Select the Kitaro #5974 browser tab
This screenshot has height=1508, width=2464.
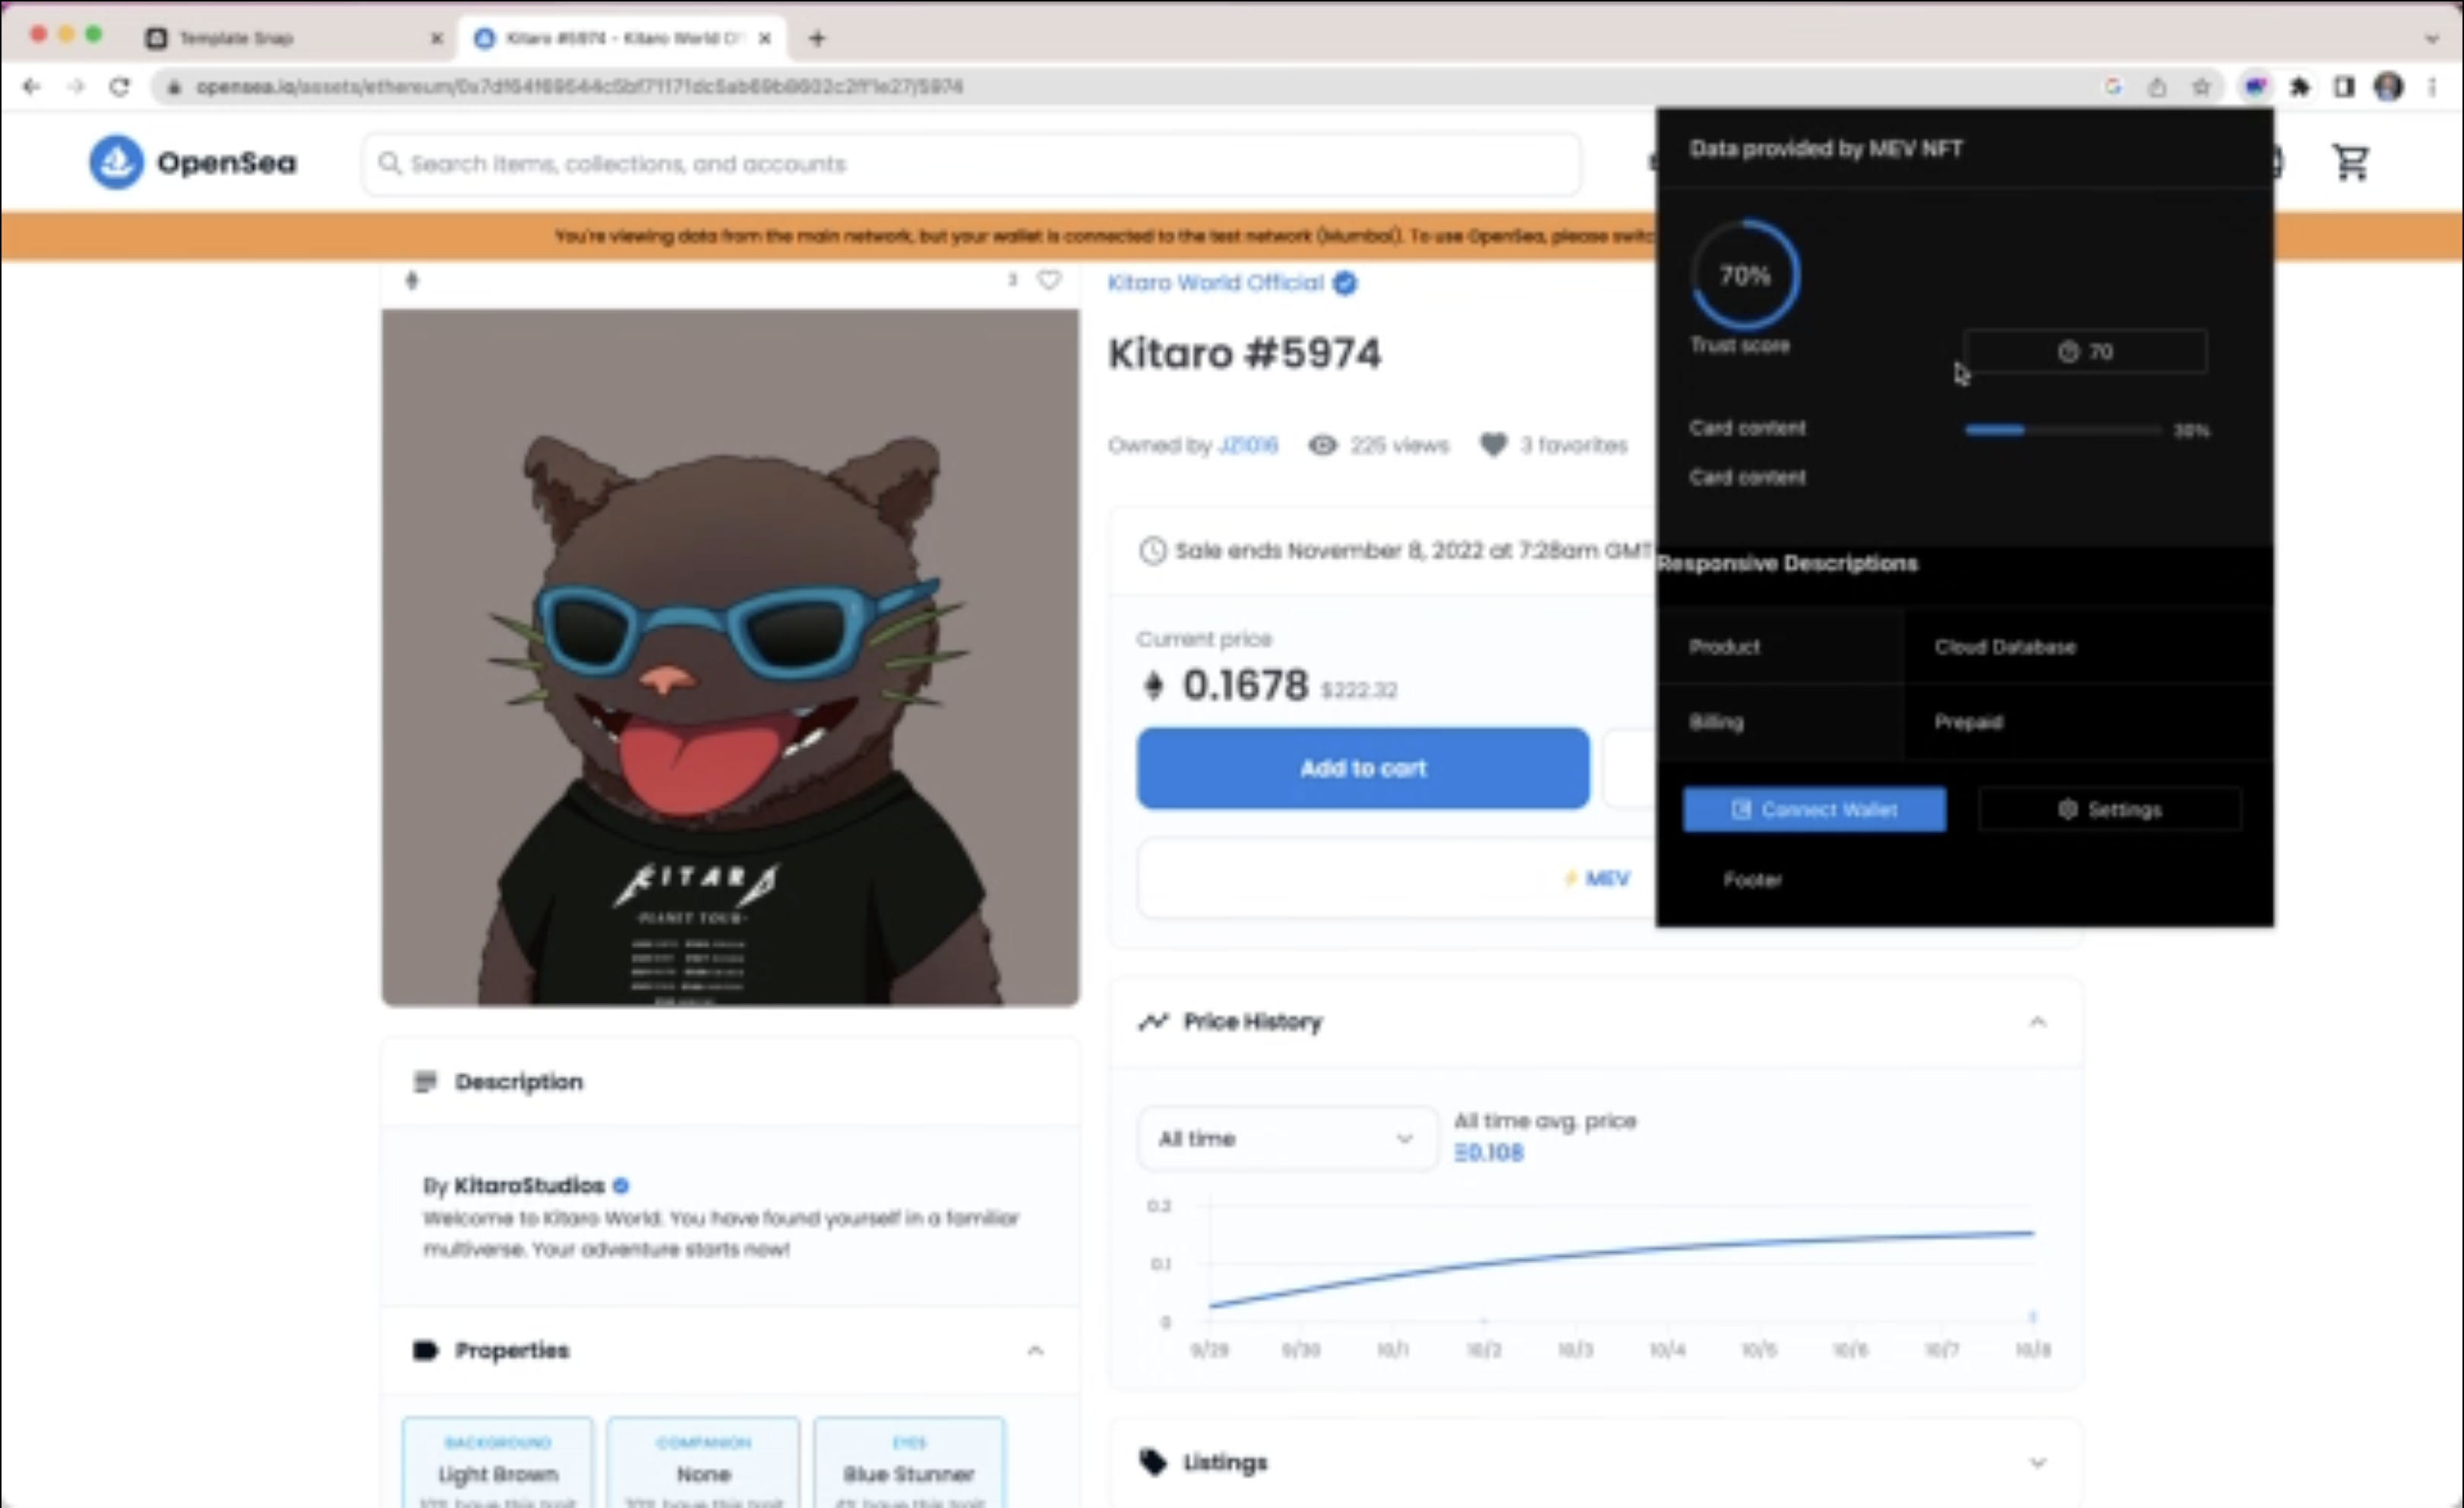pyautogui.click(x=622, y=38)
